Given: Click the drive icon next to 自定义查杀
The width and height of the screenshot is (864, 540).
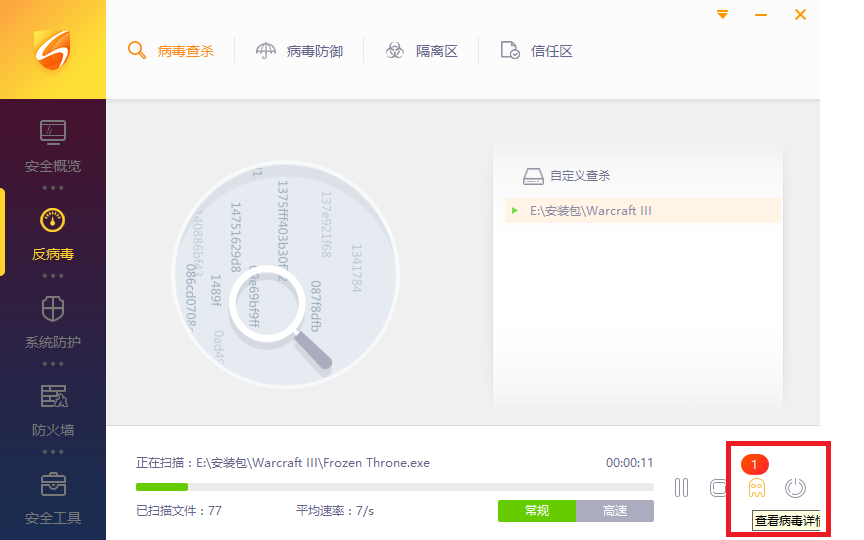Looking at the screenshot, I should click(x=533, y=176).
